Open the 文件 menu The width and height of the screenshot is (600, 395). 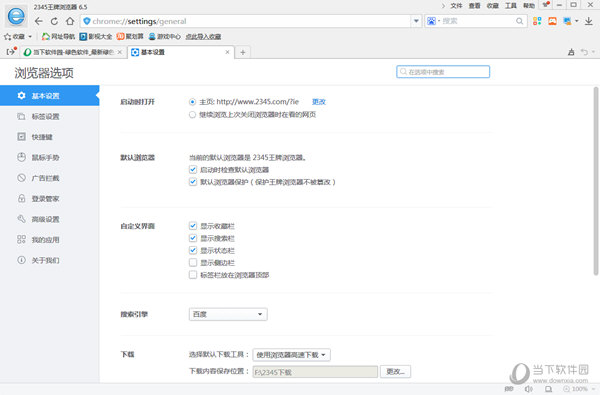(x=456, y=5)
